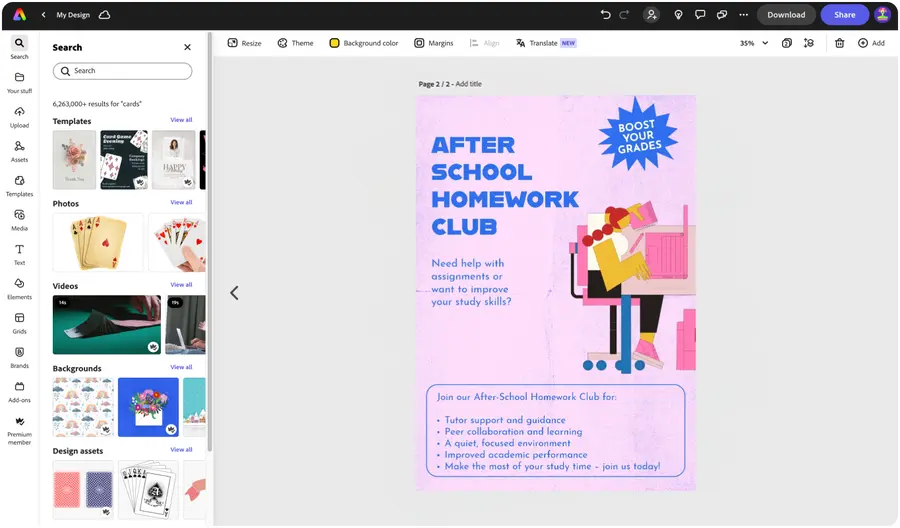Screen dimensions: 900x528
Task: Open the lightbulb tips icon
Action: tap(678, 15)
